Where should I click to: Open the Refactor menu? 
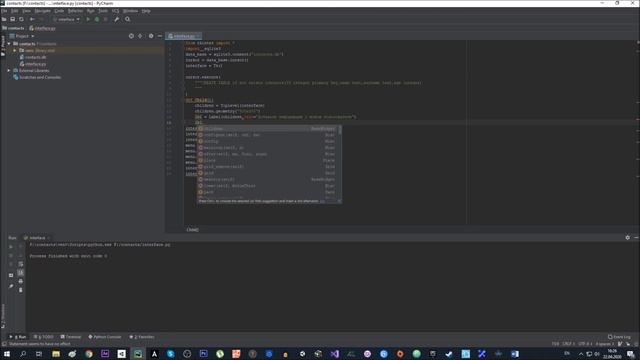76,11
